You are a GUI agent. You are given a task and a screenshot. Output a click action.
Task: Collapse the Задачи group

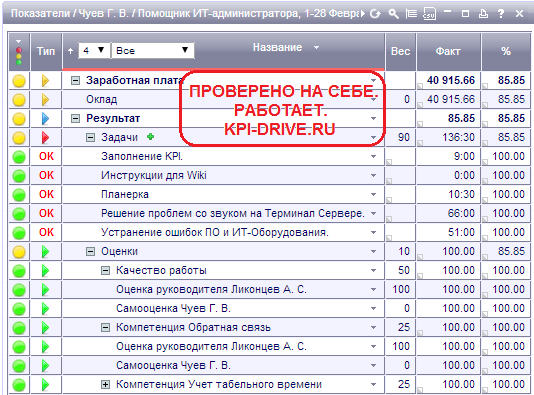click(90, 138)
